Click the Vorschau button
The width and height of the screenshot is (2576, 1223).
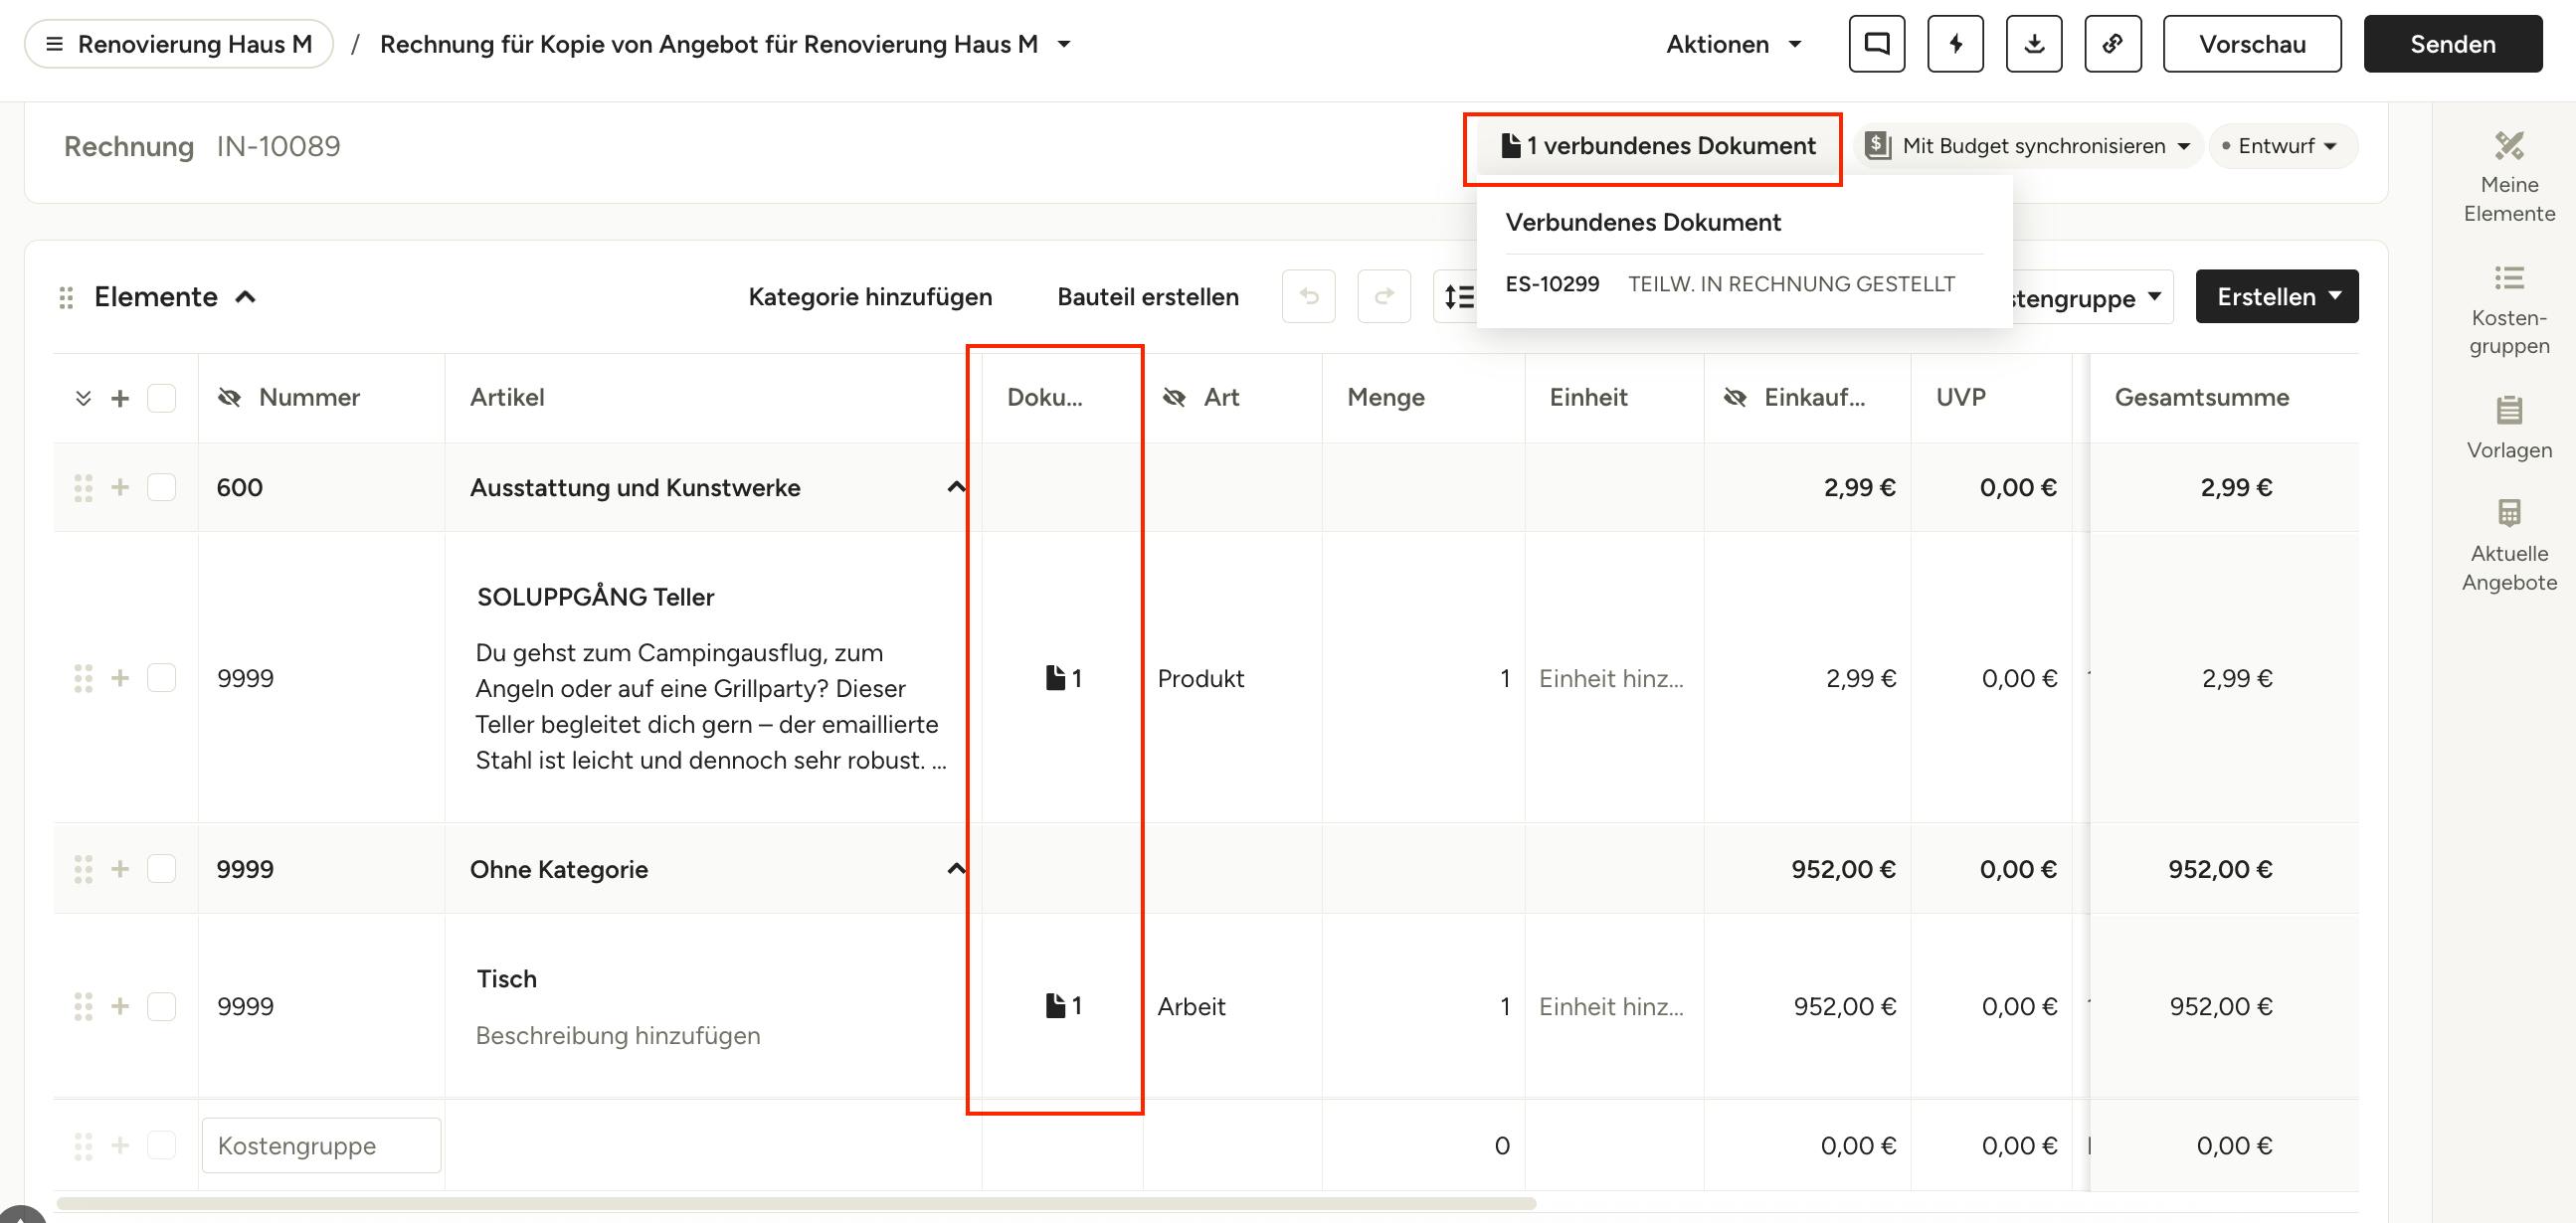[2252, 44]
